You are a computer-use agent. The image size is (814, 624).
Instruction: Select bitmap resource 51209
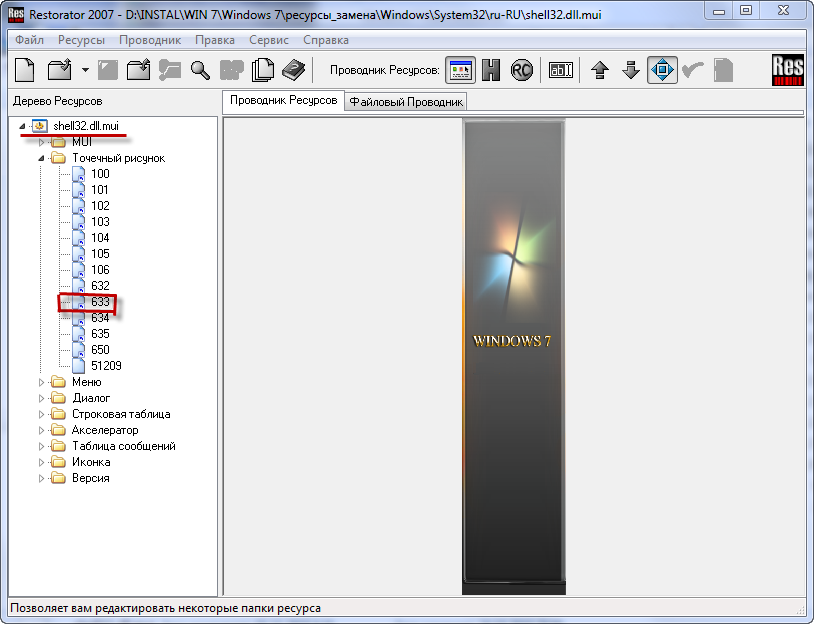pyautogui.click(x=106, y=366)
